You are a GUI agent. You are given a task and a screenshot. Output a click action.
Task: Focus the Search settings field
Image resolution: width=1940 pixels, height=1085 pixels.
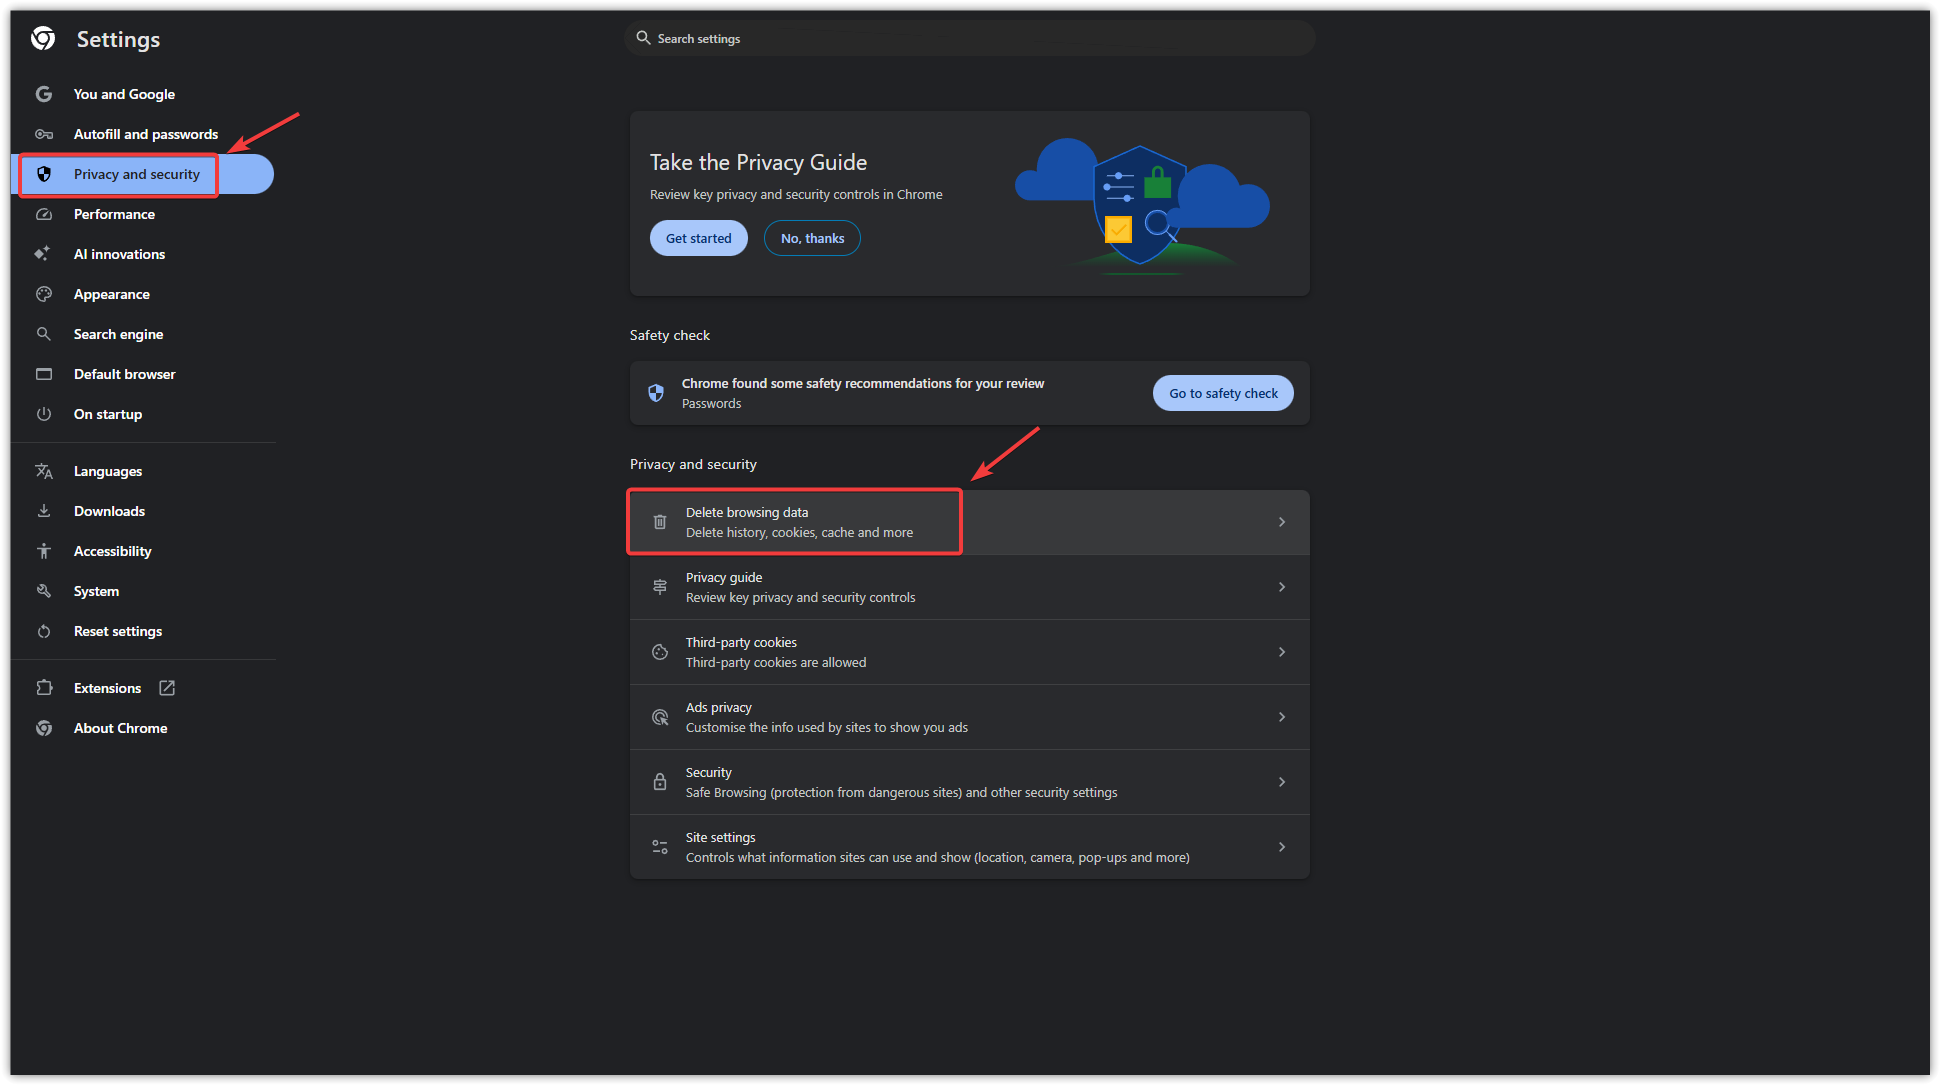click(970, 39)
